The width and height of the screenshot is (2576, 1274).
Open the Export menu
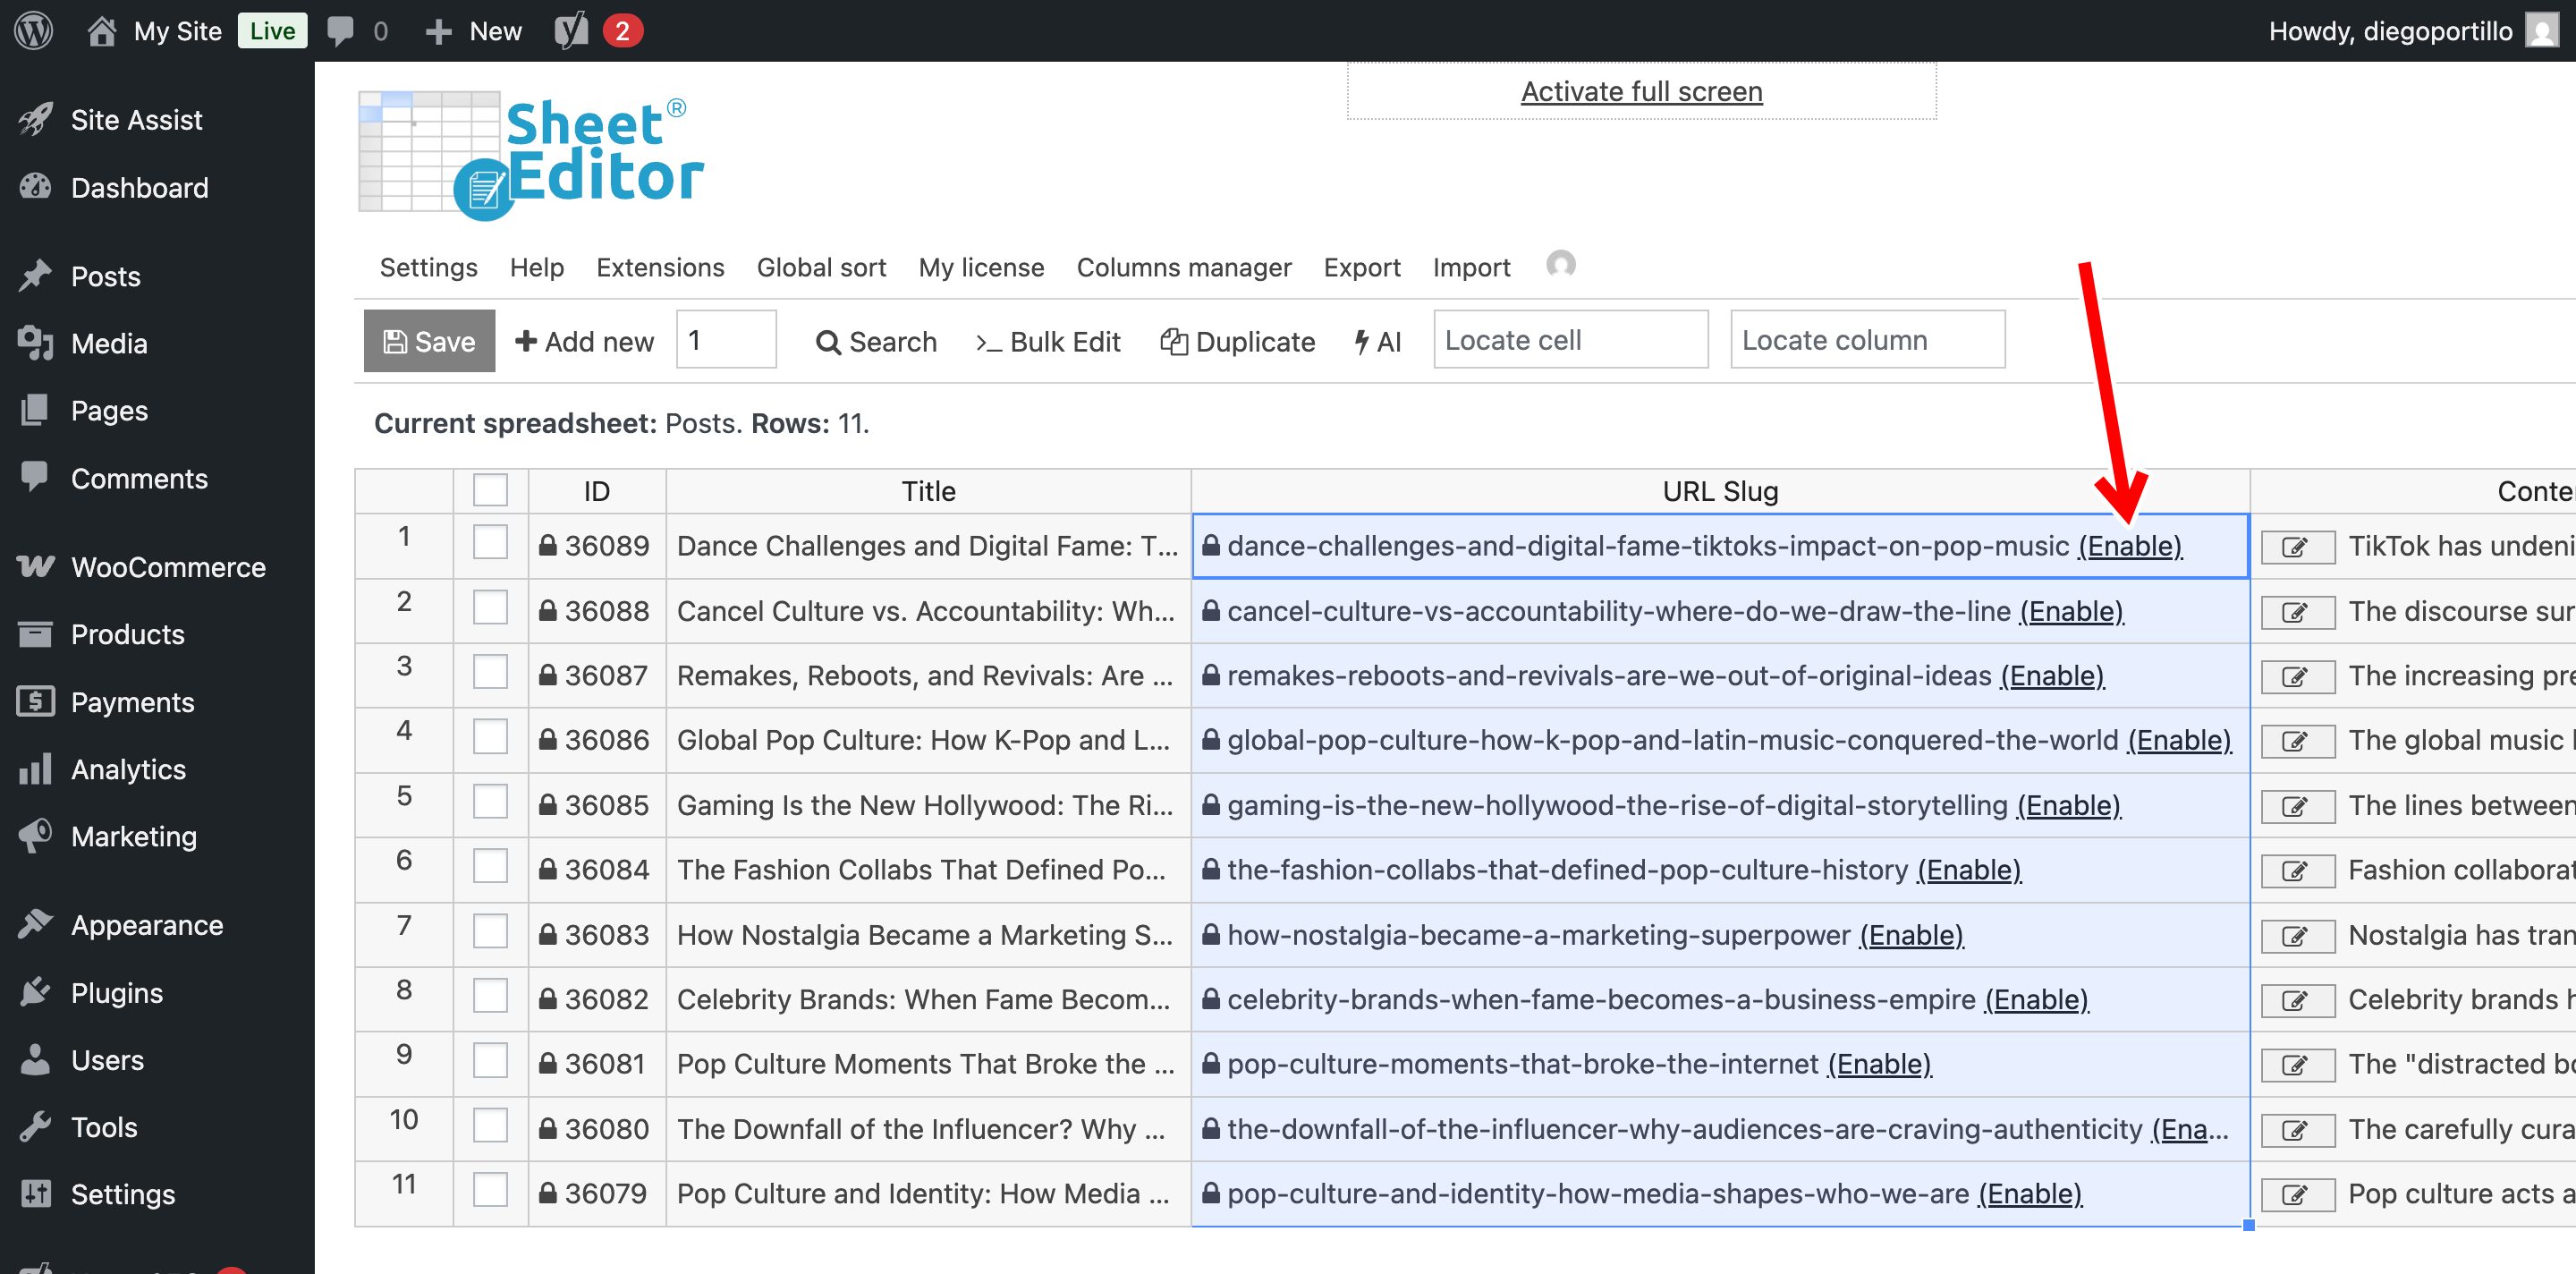tap(1362, 267)
